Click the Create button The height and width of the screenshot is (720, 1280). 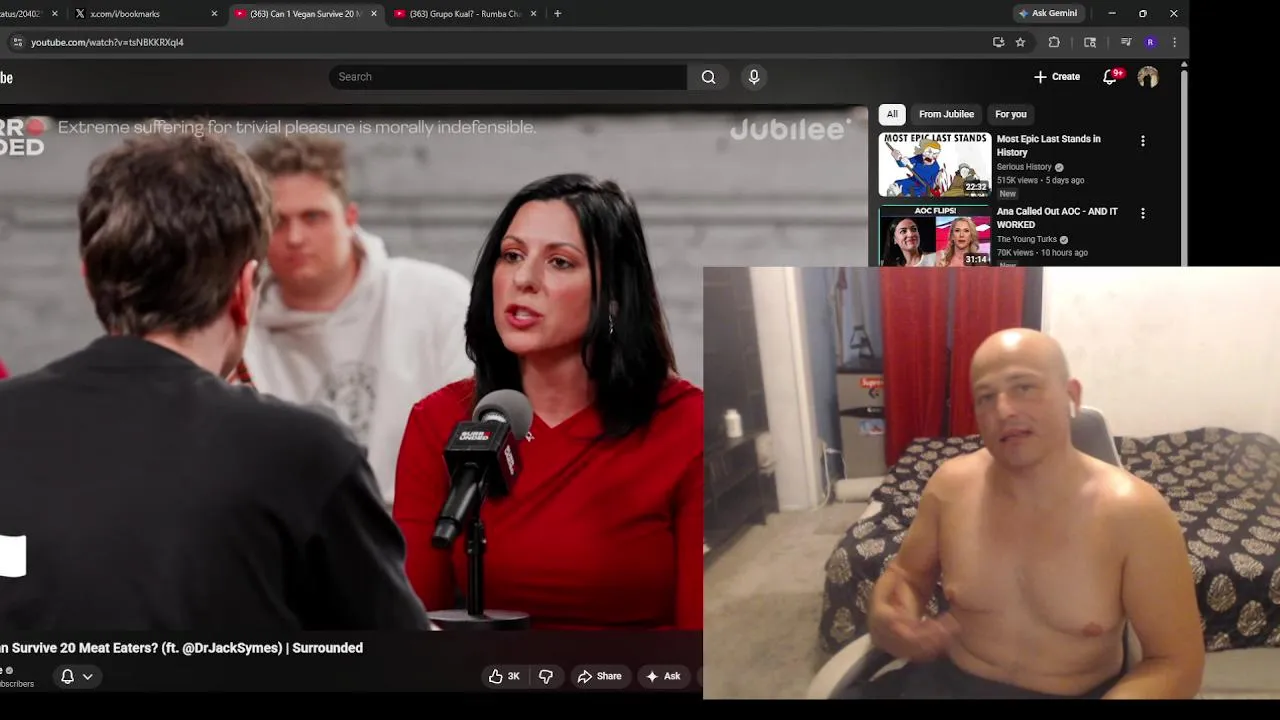[x=1057, y=77]
